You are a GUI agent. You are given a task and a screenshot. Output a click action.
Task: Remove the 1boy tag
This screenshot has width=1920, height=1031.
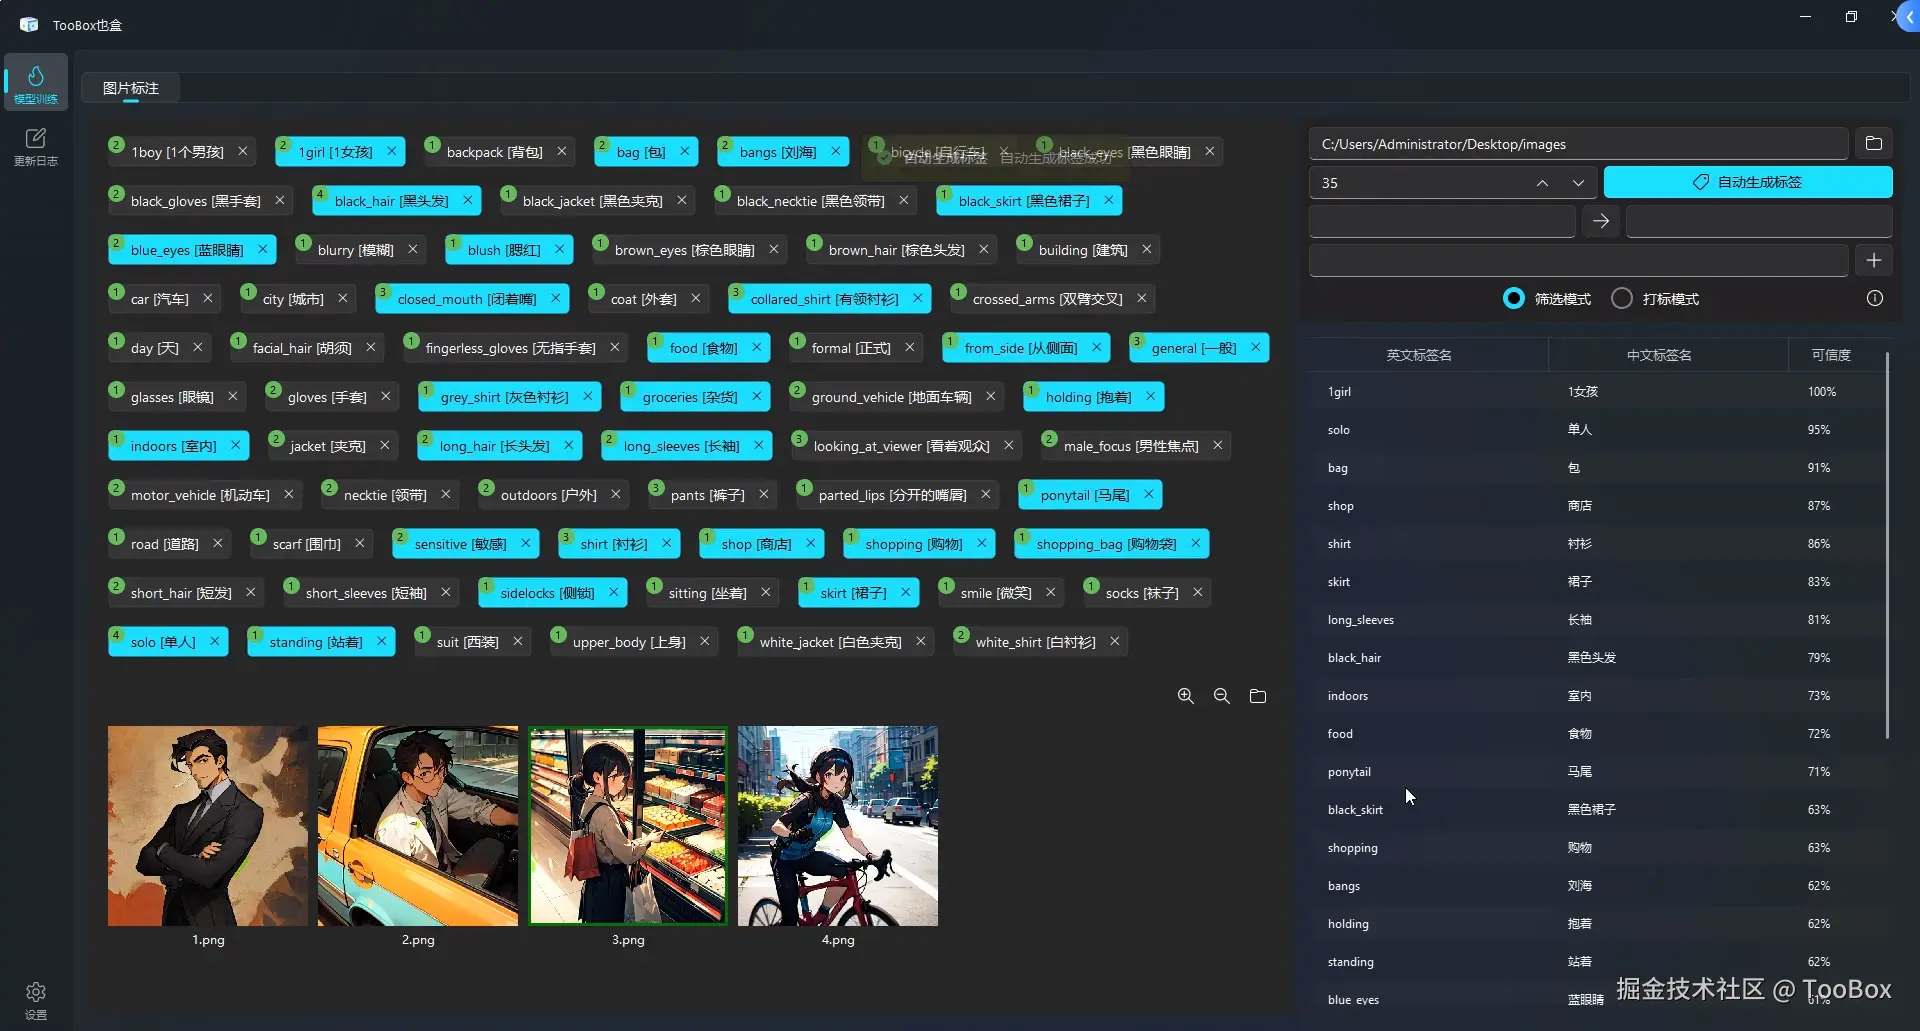(242, 152)
